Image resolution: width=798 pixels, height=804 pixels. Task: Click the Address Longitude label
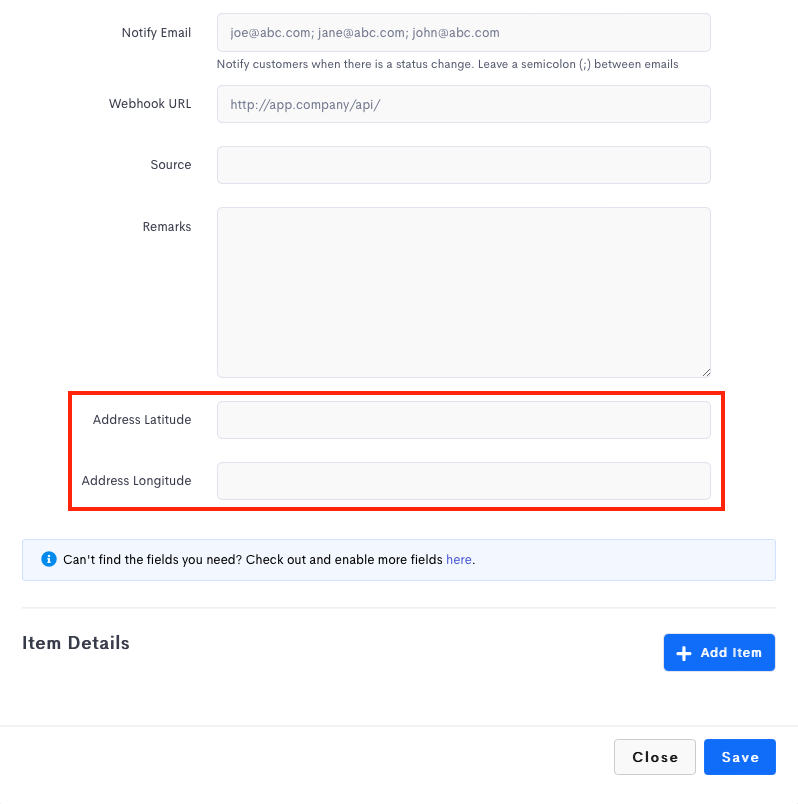click(136, 481)
